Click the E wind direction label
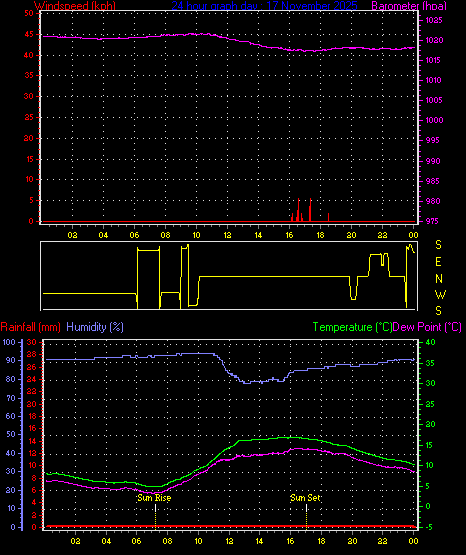The height and width of the screenshot is (555, 466). click(438, 262)
